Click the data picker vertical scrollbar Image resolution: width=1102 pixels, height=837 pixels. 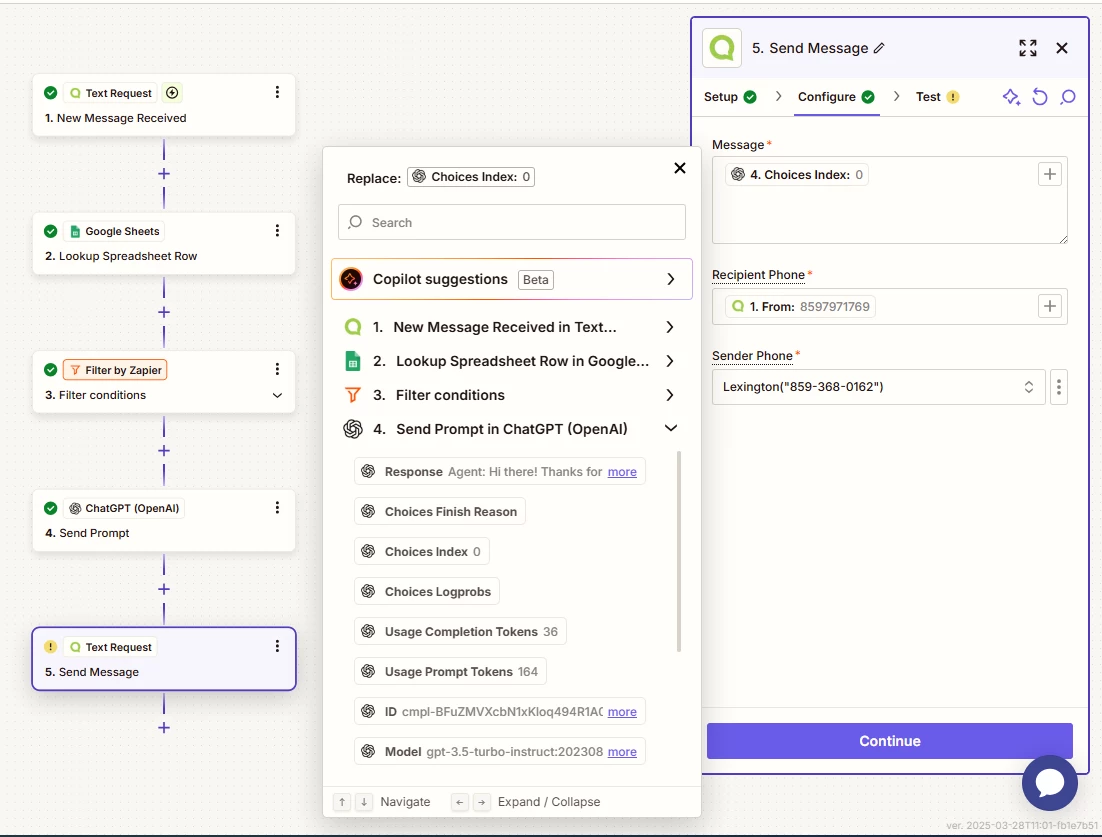678,552
